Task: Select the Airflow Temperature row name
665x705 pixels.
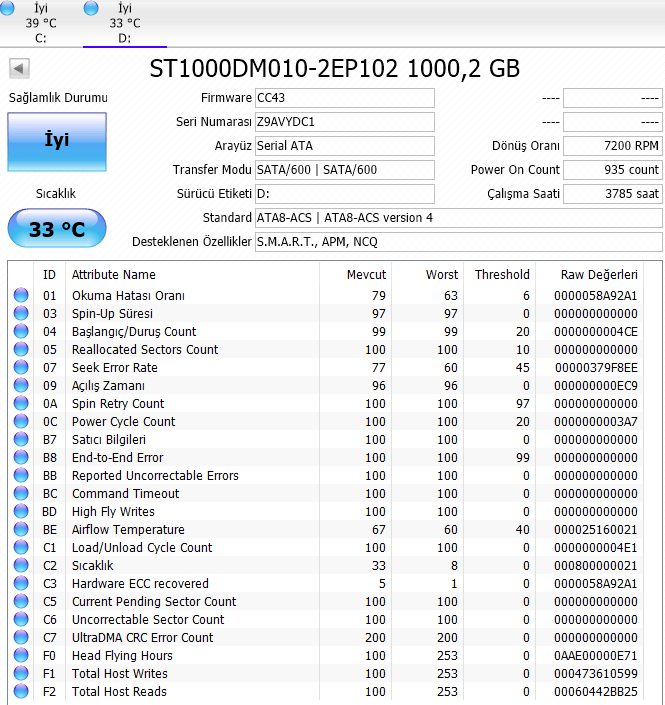Action: [128, 530]
